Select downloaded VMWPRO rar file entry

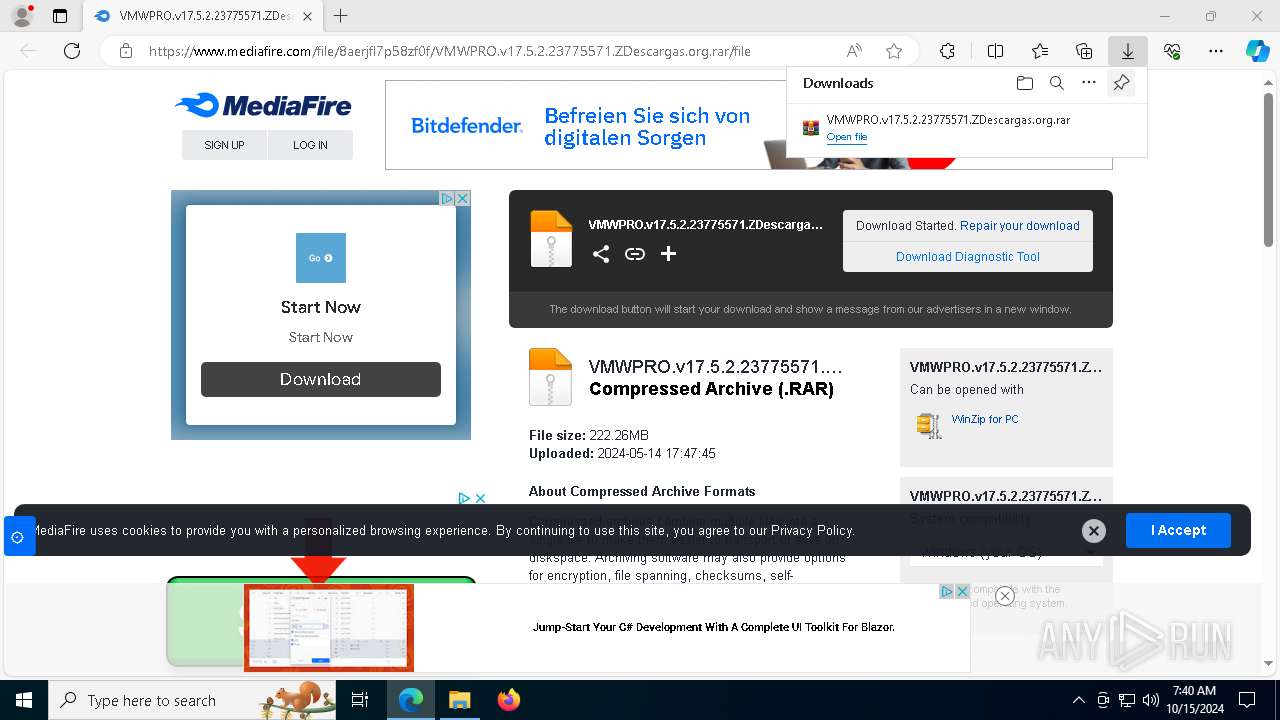pyautogui.click(x=966, y=128)
